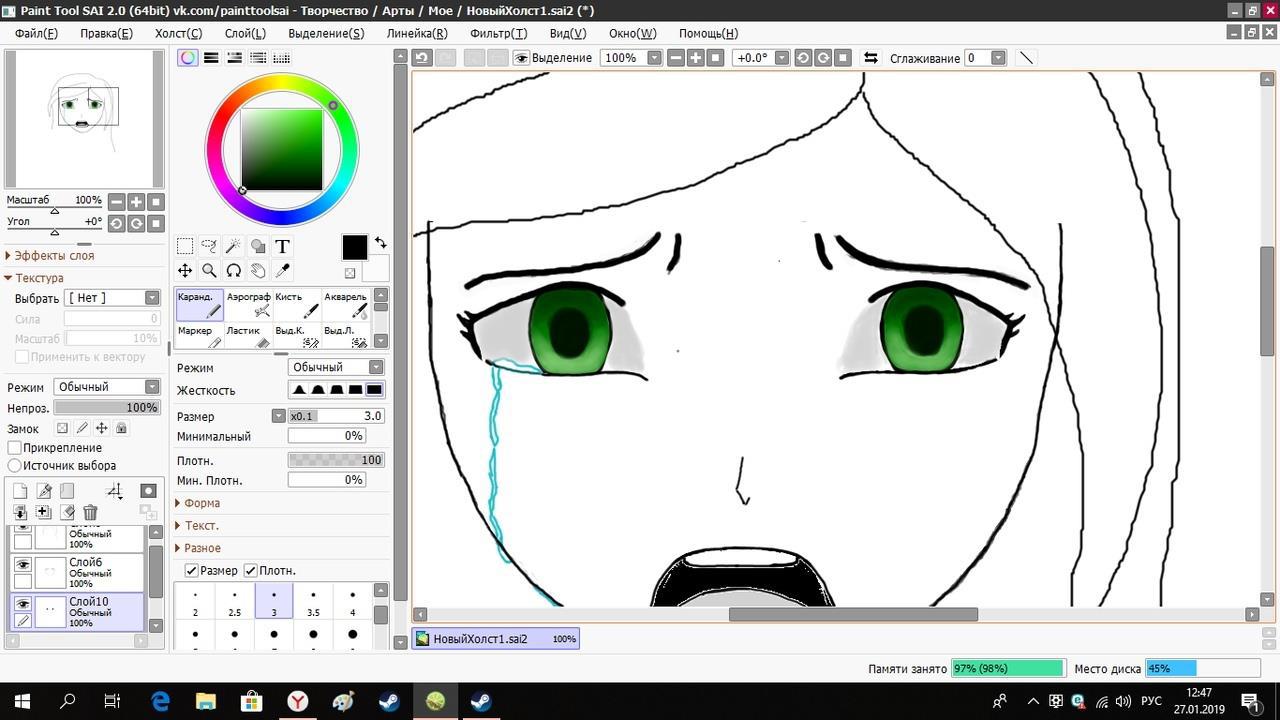
Task: Open the texture Выбрать dropdown
Action: click(x=112, y=298)
